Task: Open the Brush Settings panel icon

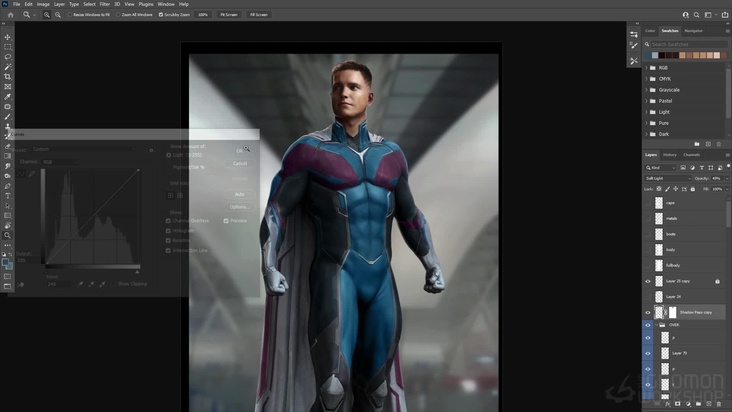Action: pyautogui.click(x=633, y=45)
